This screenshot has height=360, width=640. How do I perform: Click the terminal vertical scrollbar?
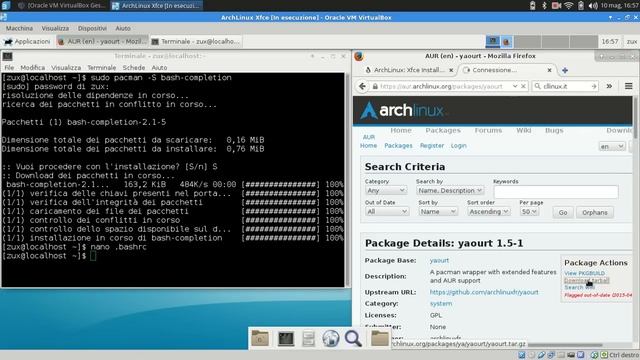pos(348,180)
